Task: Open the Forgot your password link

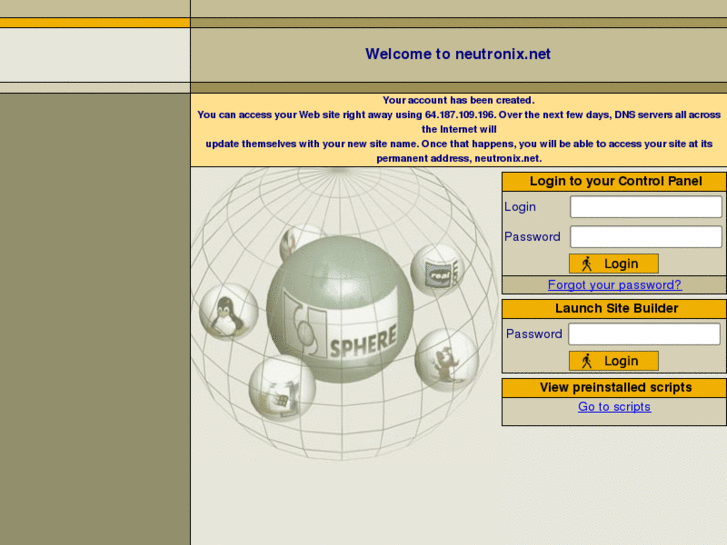Action: click(614, 285)
